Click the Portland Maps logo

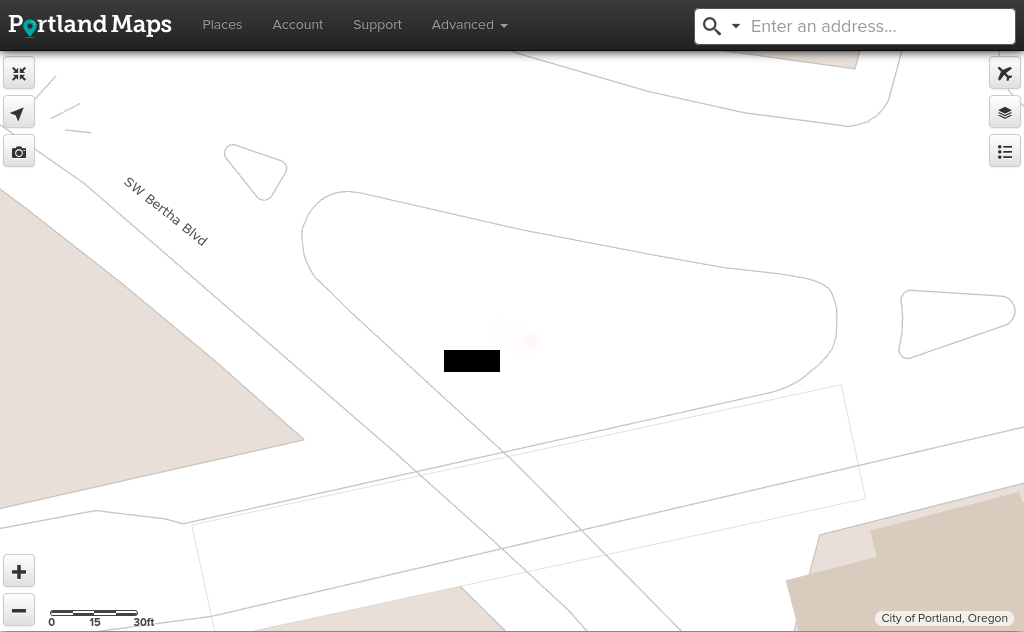(90, 25)
